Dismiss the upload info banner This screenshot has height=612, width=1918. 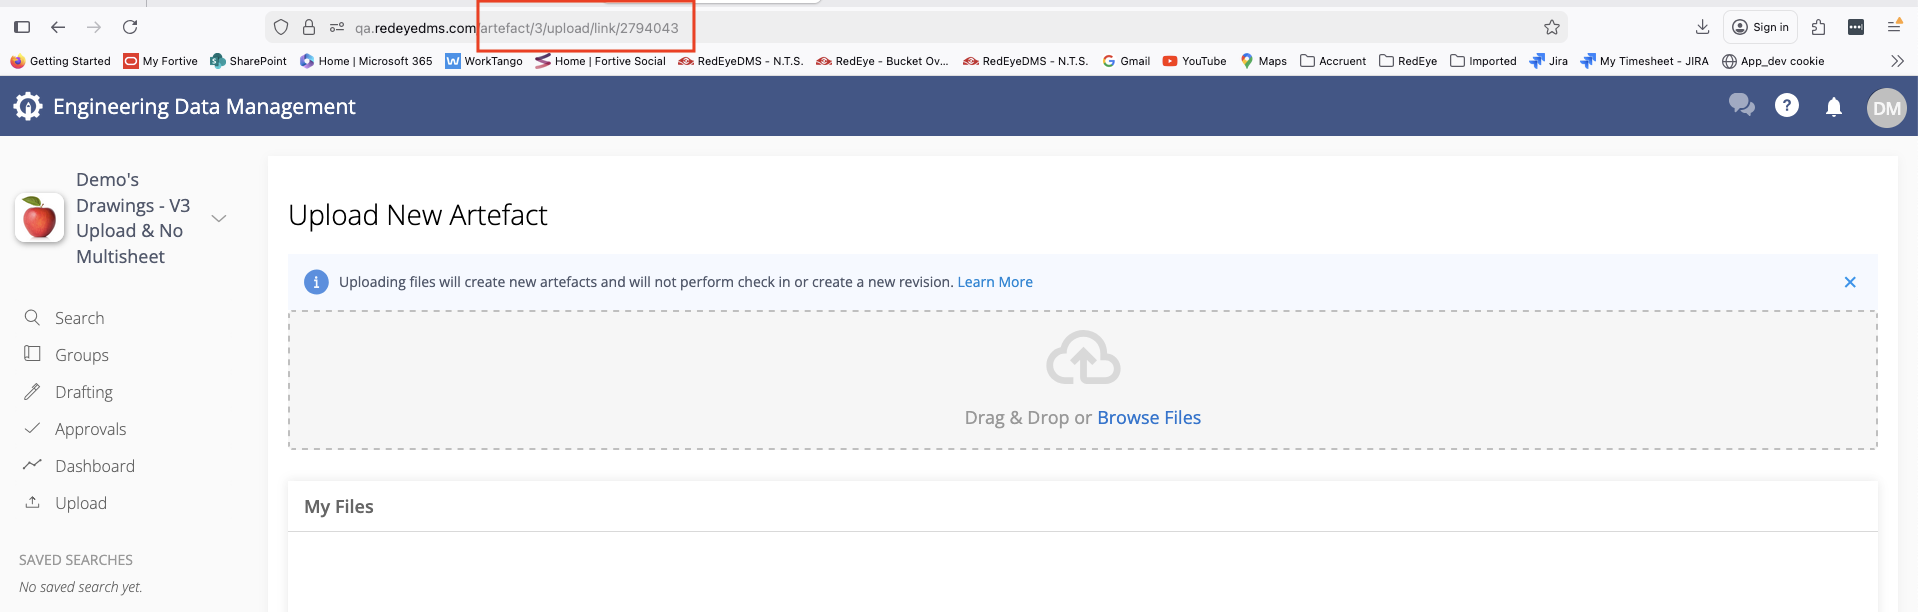1849,282
